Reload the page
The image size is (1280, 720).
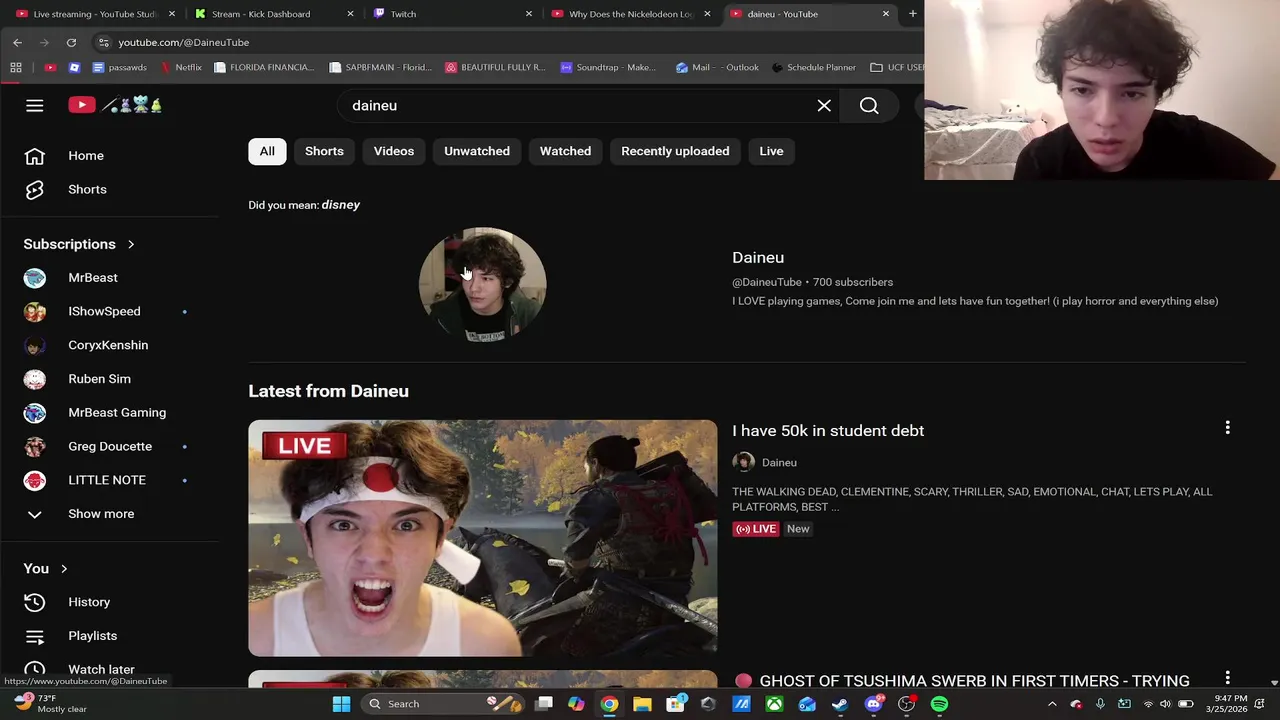(71, 42)
